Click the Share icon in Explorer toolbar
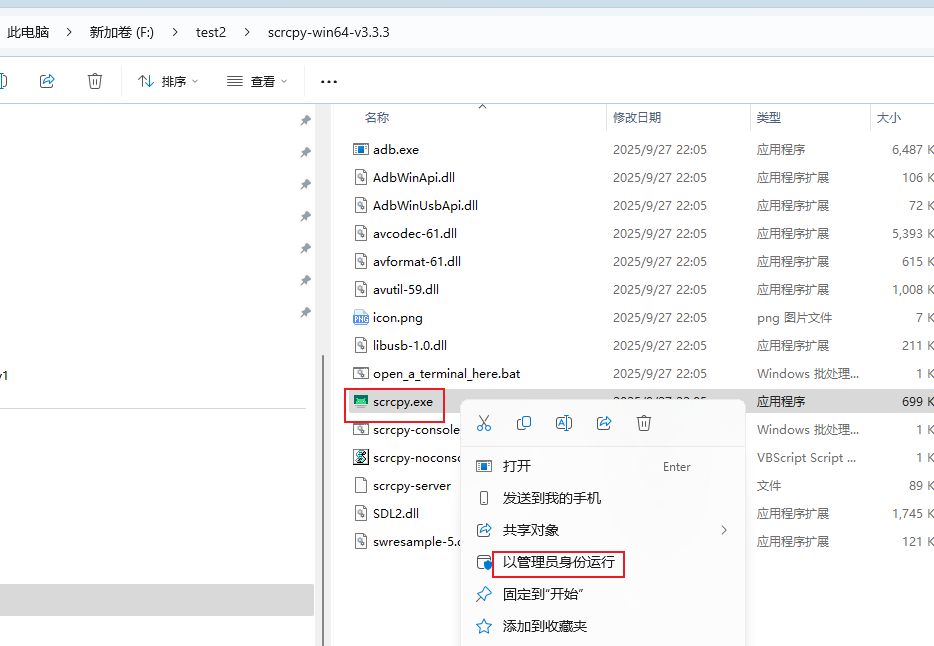The height and width of the screenshot is (646, 934). click(47, 81)
